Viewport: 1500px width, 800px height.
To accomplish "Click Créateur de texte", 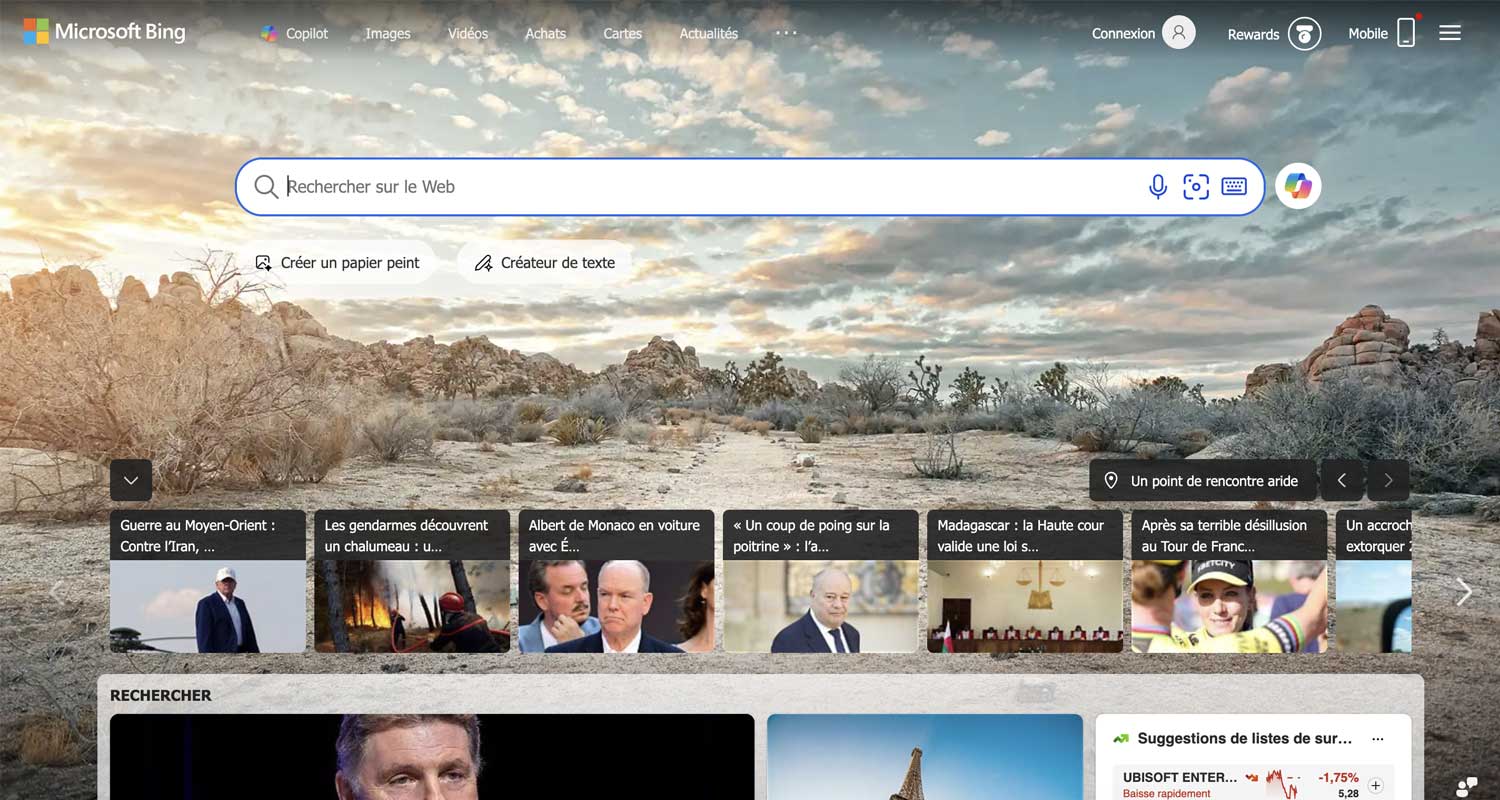I will point(545,263).
